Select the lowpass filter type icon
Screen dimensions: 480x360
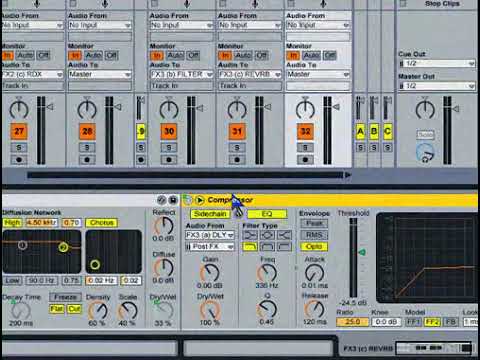point(250,247)
